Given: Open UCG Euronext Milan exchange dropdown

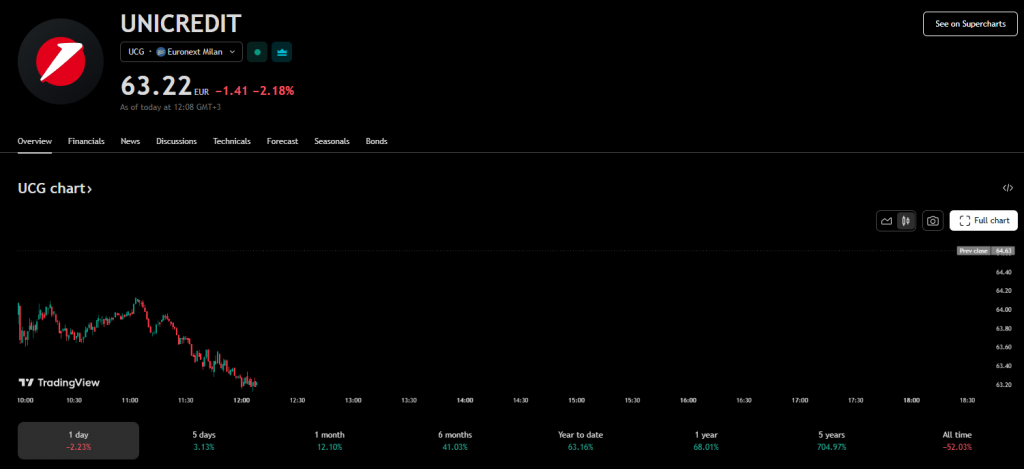Looking at the screenshot, I should [182, 52].
